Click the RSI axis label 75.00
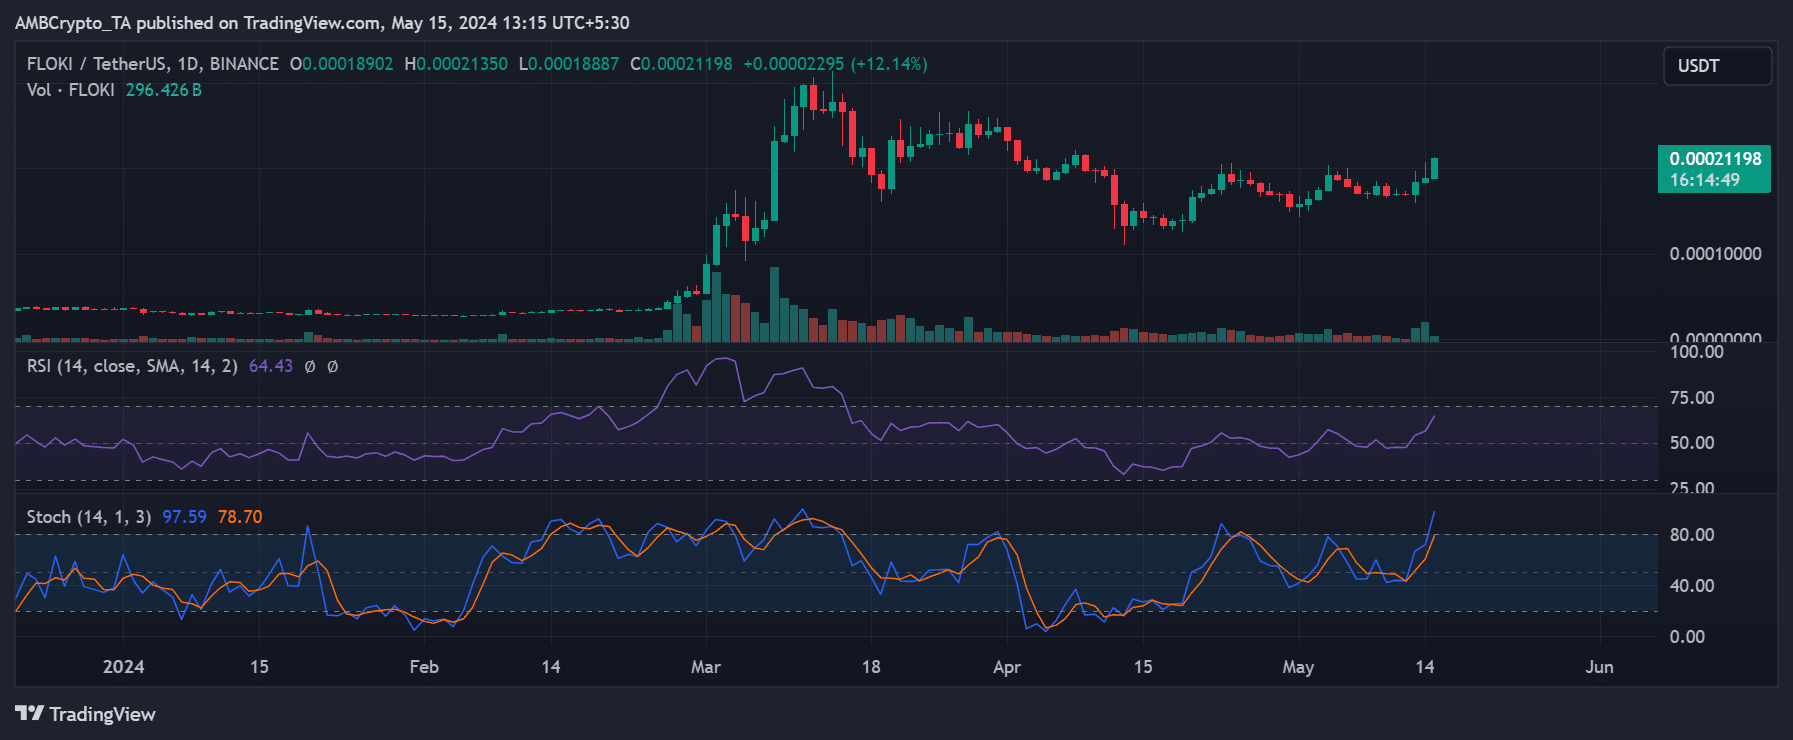 pos(1692,398)
